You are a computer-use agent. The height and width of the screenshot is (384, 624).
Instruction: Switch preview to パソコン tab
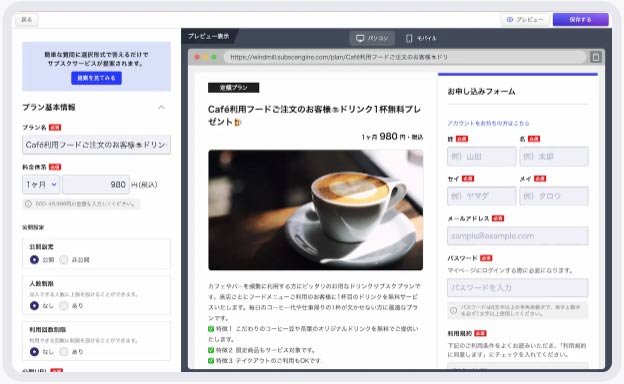point(372,38)
